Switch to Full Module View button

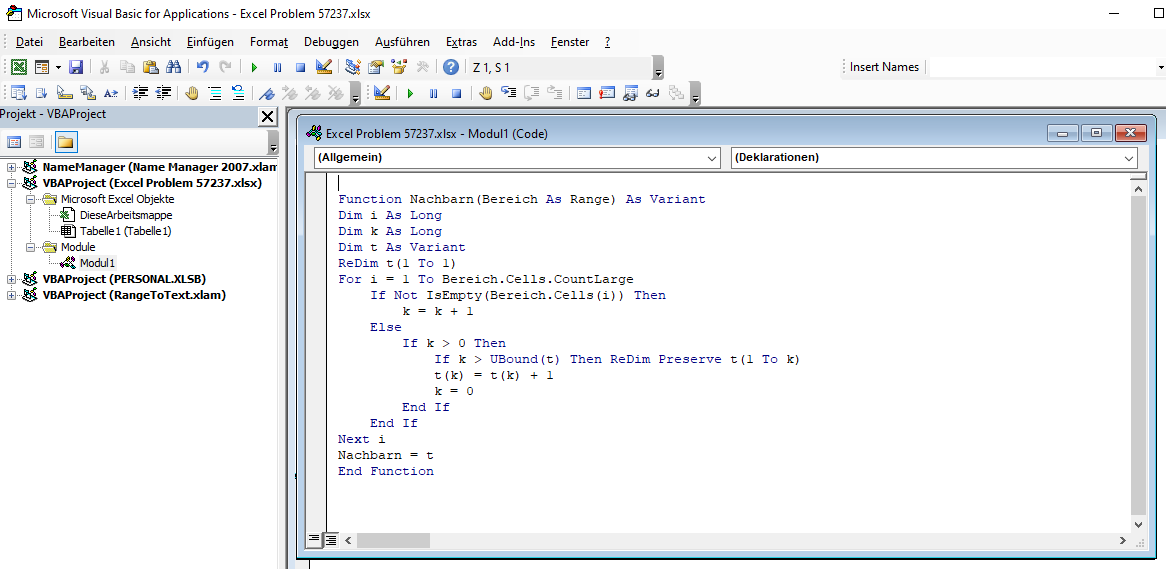(x=330, y=539)
